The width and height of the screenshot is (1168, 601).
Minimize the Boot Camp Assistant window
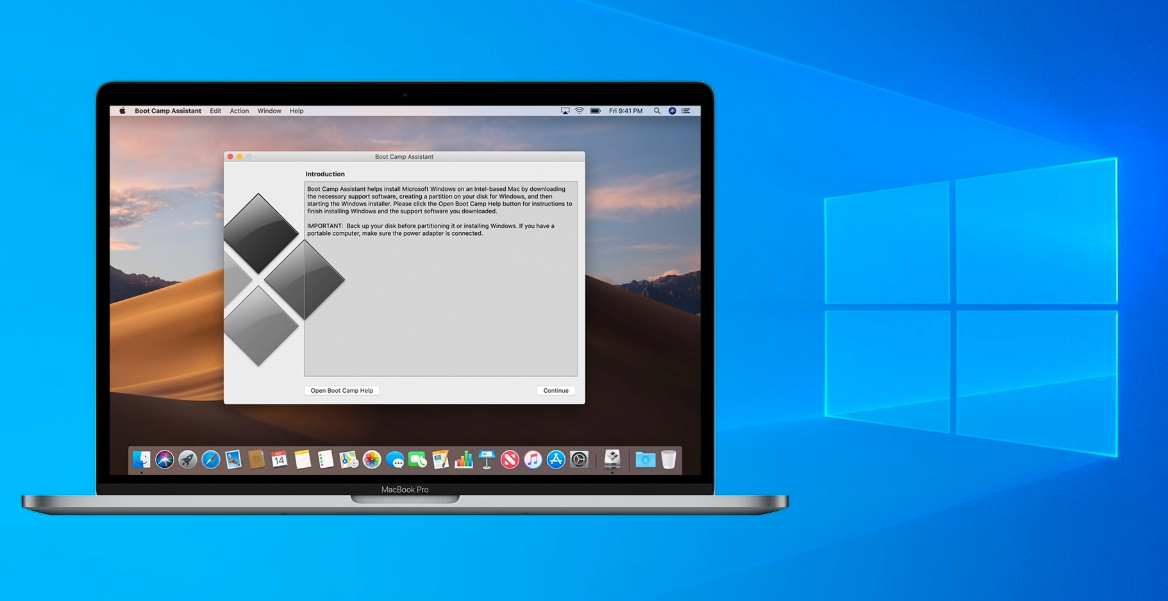point(239,156)
